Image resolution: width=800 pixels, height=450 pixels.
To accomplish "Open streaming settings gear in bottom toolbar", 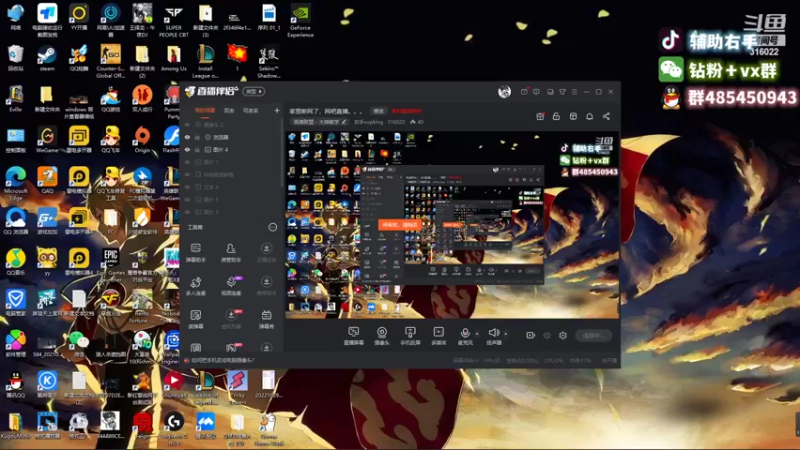I will point(563,335).
